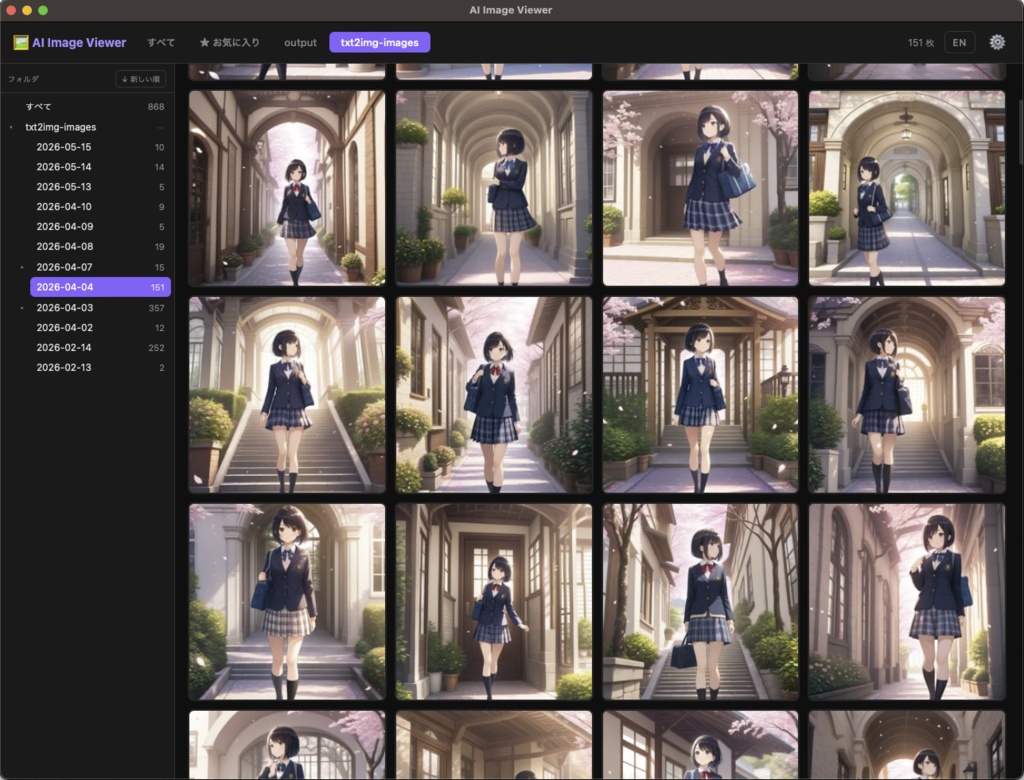Open folder 2026-05-14
This screenshot has height=780, width=1024.
pyautogui.click(x=100, y=167)
